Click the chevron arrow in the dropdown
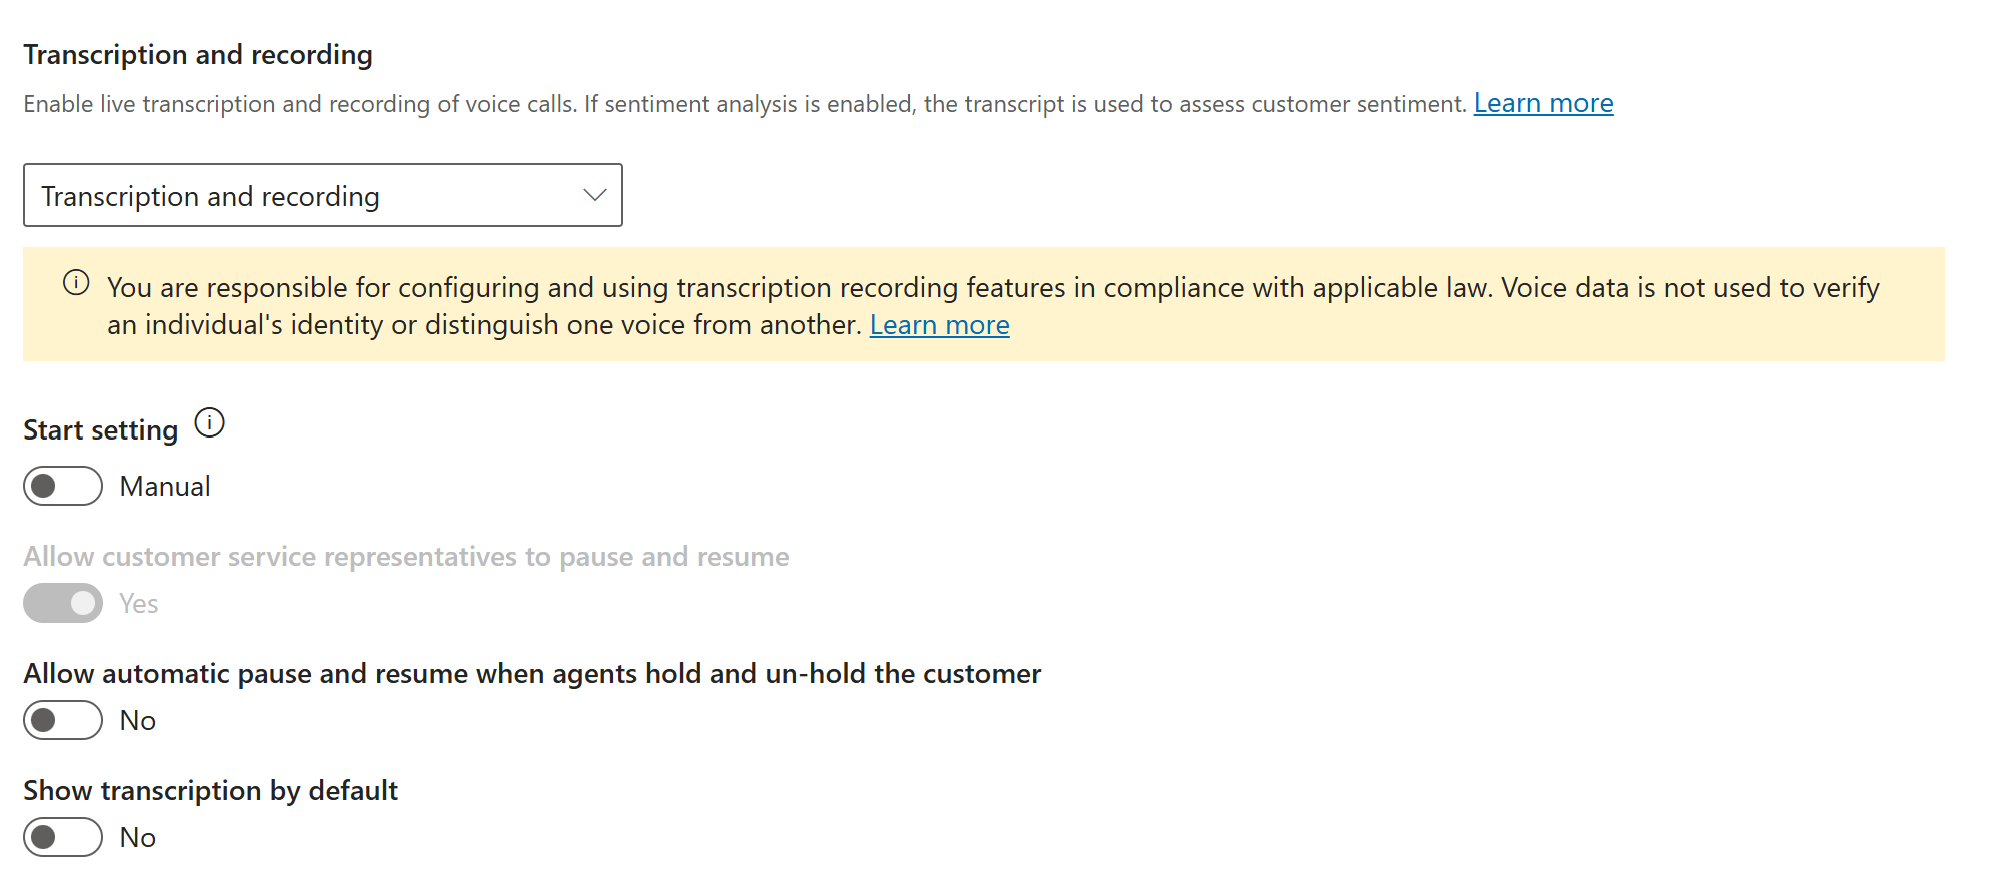Screen dimensions: 2006x870 coord(595,195)
